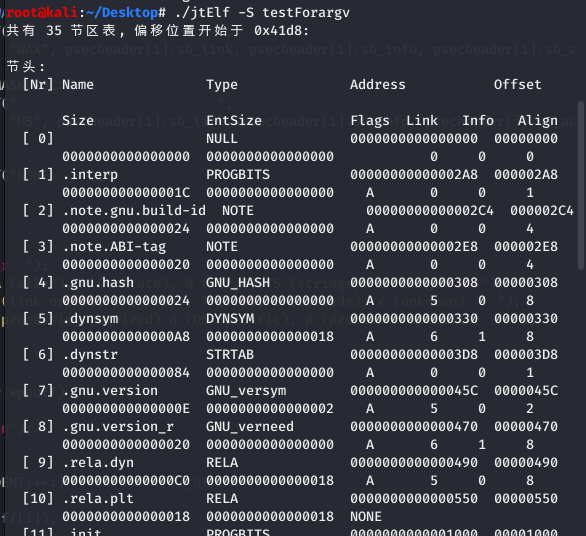This screenshot has height=536, width=586.
Task: Select the .gnu.hash section name
Action: click(x=98, y=283)
